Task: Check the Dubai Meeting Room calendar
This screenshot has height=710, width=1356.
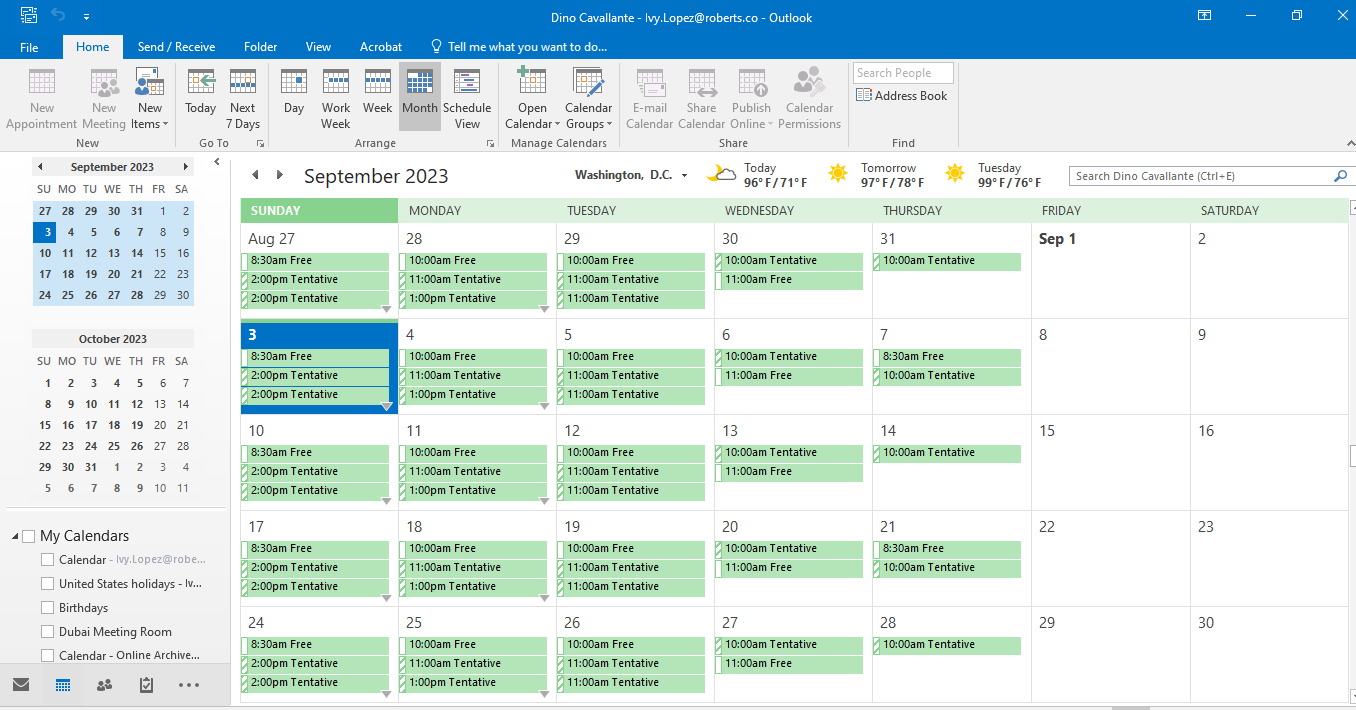Action: click(x=47, y=632)
